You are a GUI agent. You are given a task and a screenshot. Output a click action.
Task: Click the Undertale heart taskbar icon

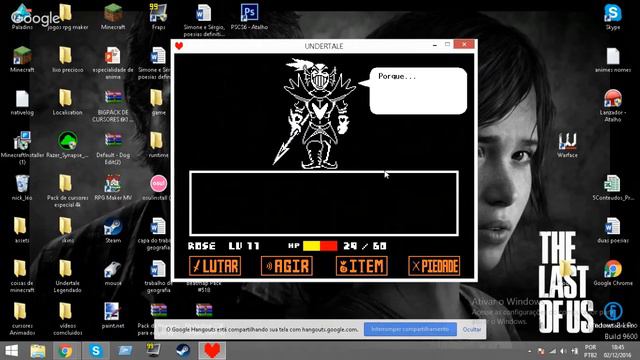tap(212, 351)
